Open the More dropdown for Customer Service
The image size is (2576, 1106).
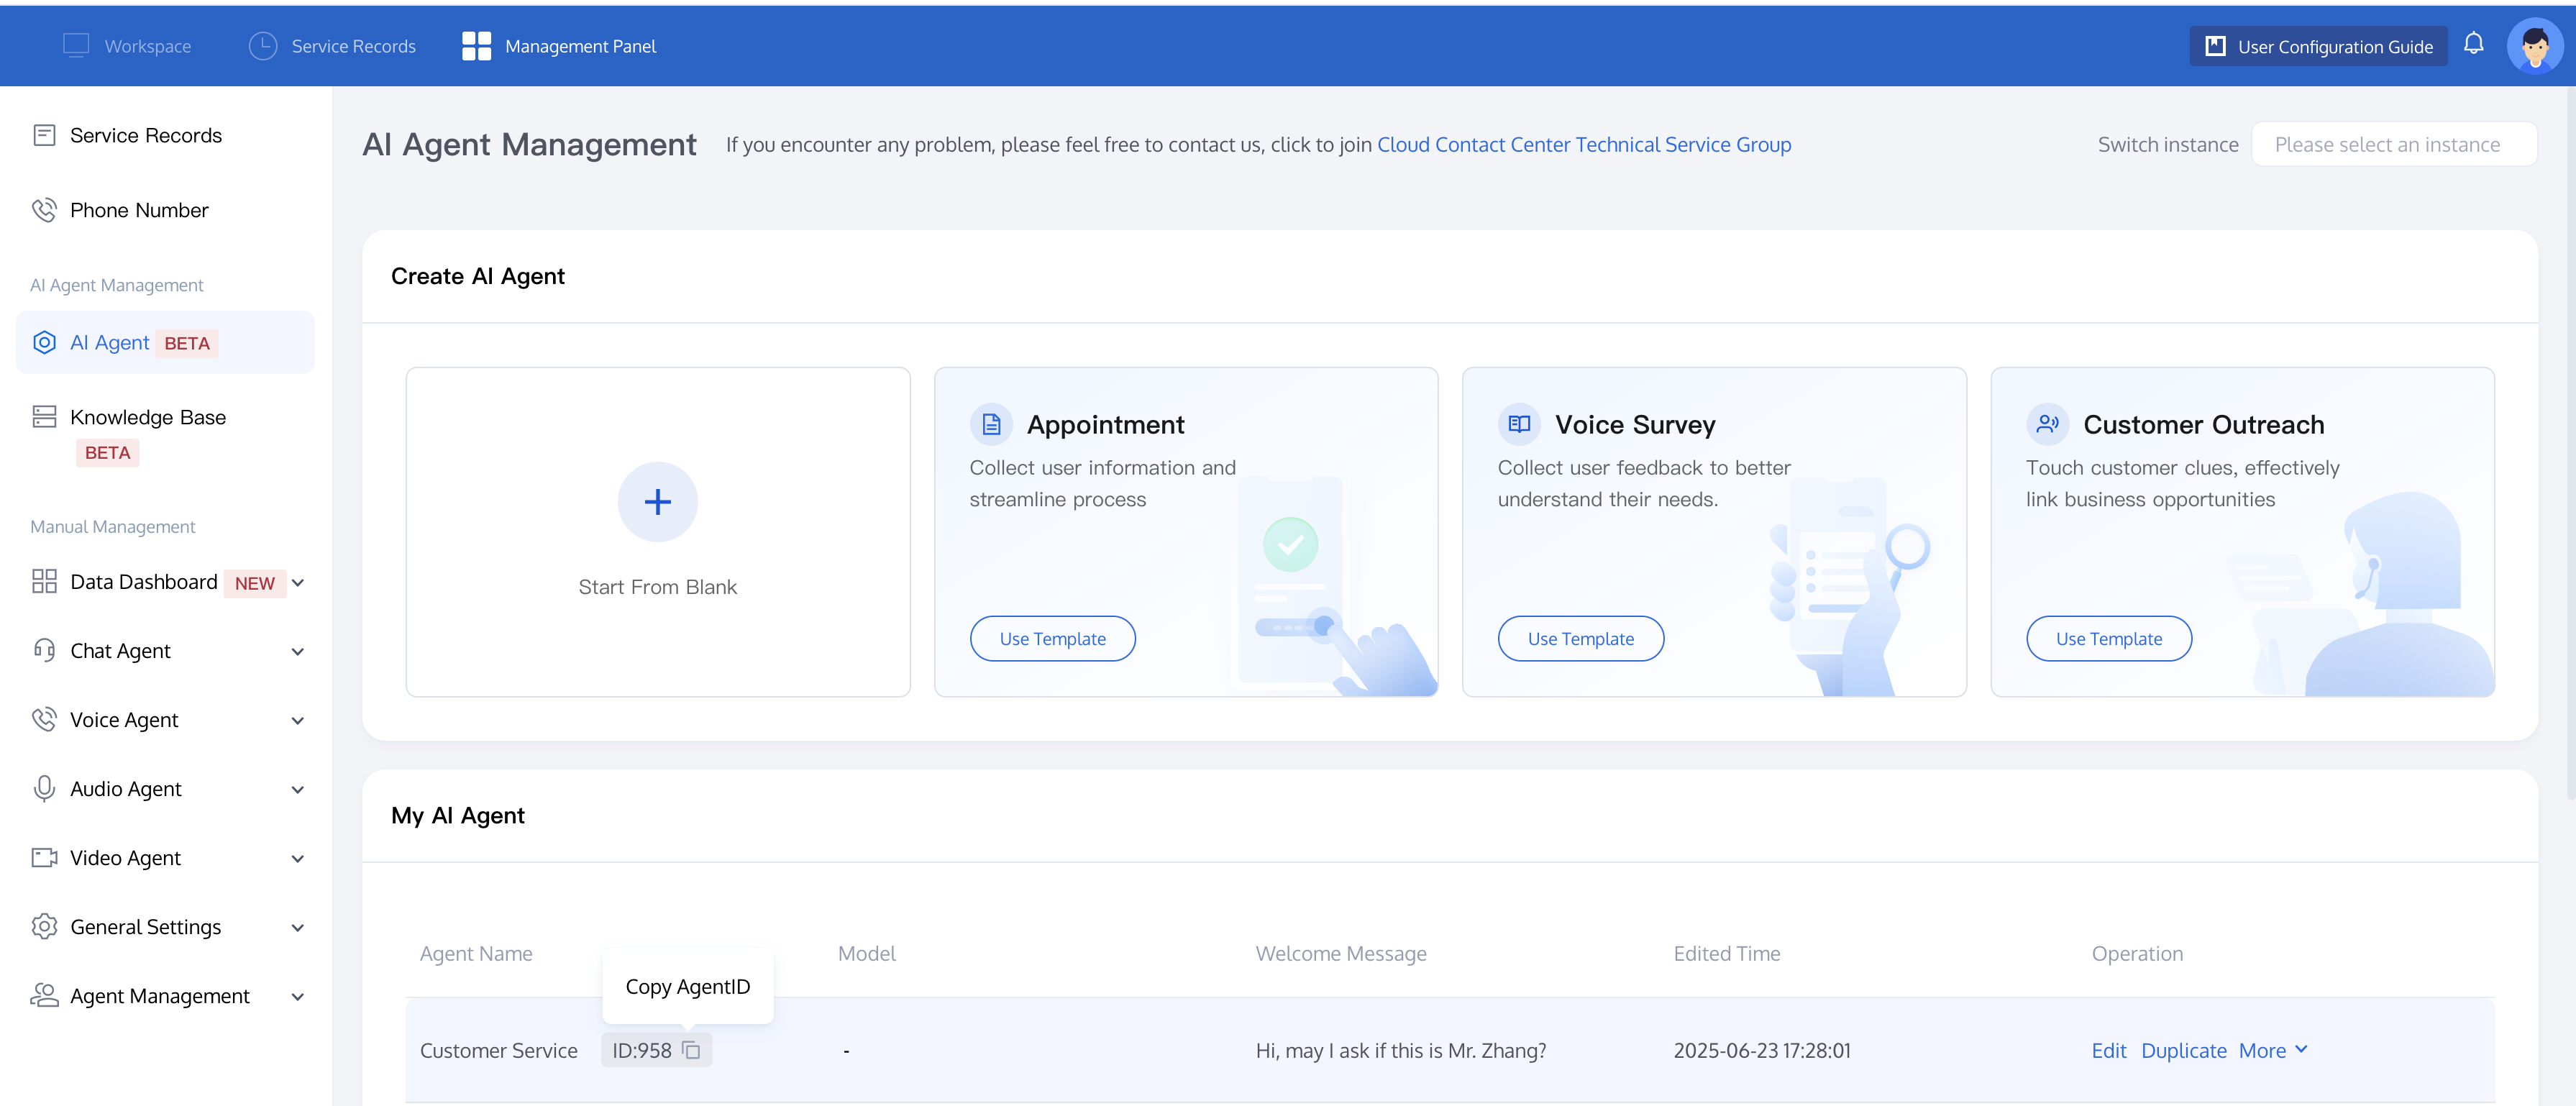pos(2272,1050)
